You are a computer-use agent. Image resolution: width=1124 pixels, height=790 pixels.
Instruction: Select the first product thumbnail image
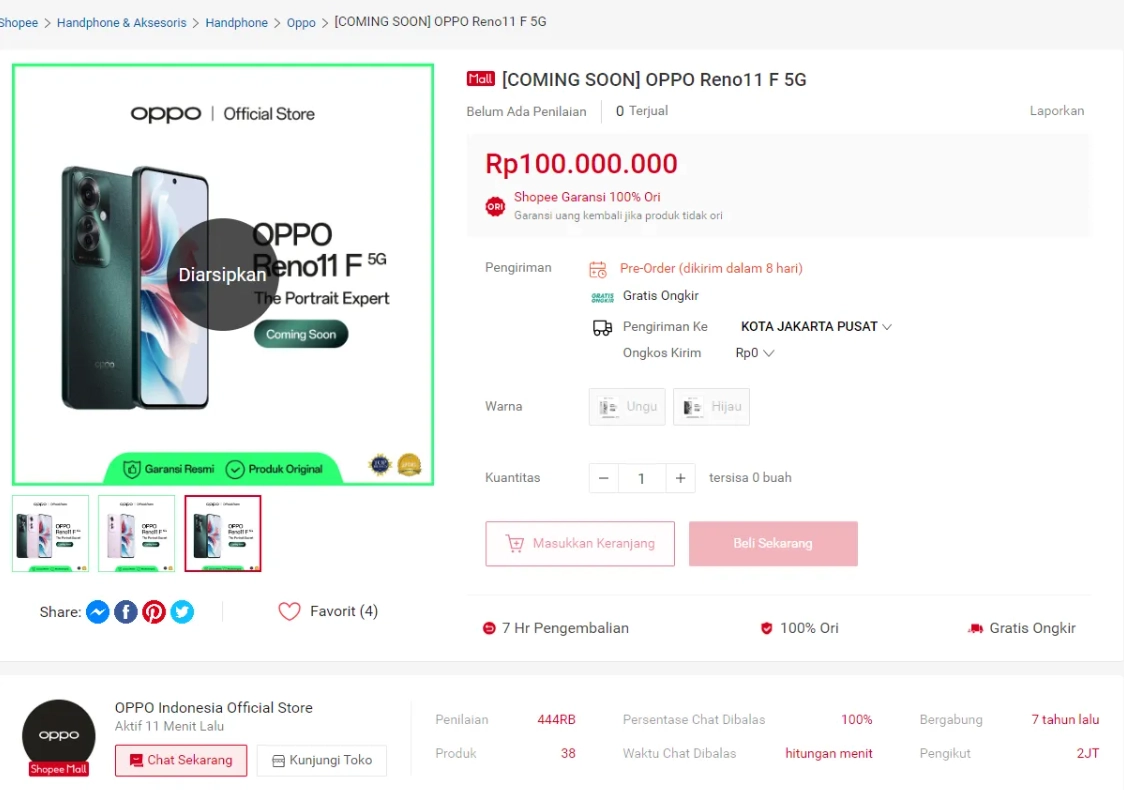50,534
